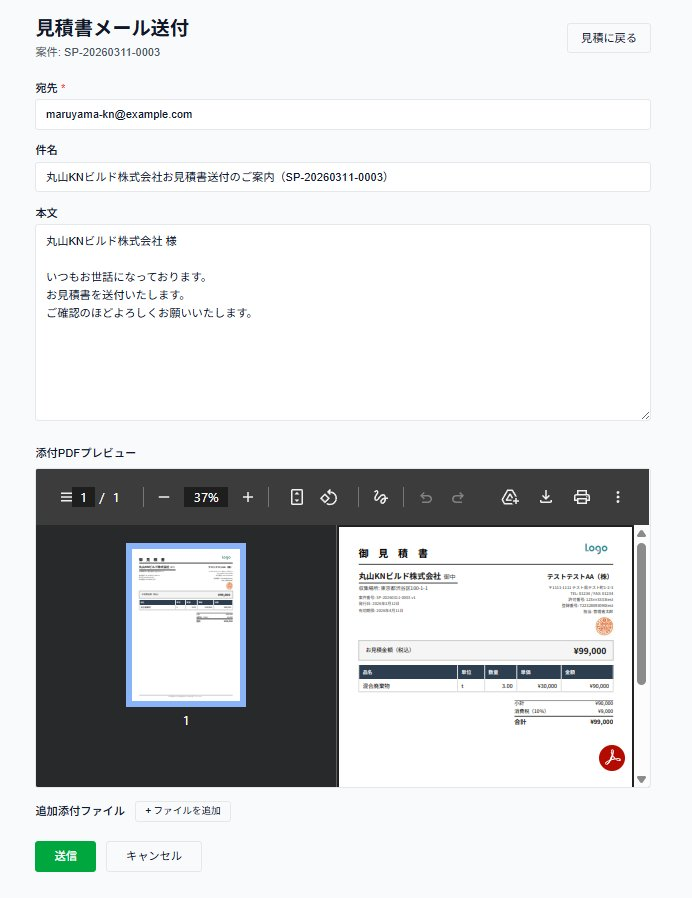Edit the PDF page number field
Screen dimensions: 692x898
[83, 498]
